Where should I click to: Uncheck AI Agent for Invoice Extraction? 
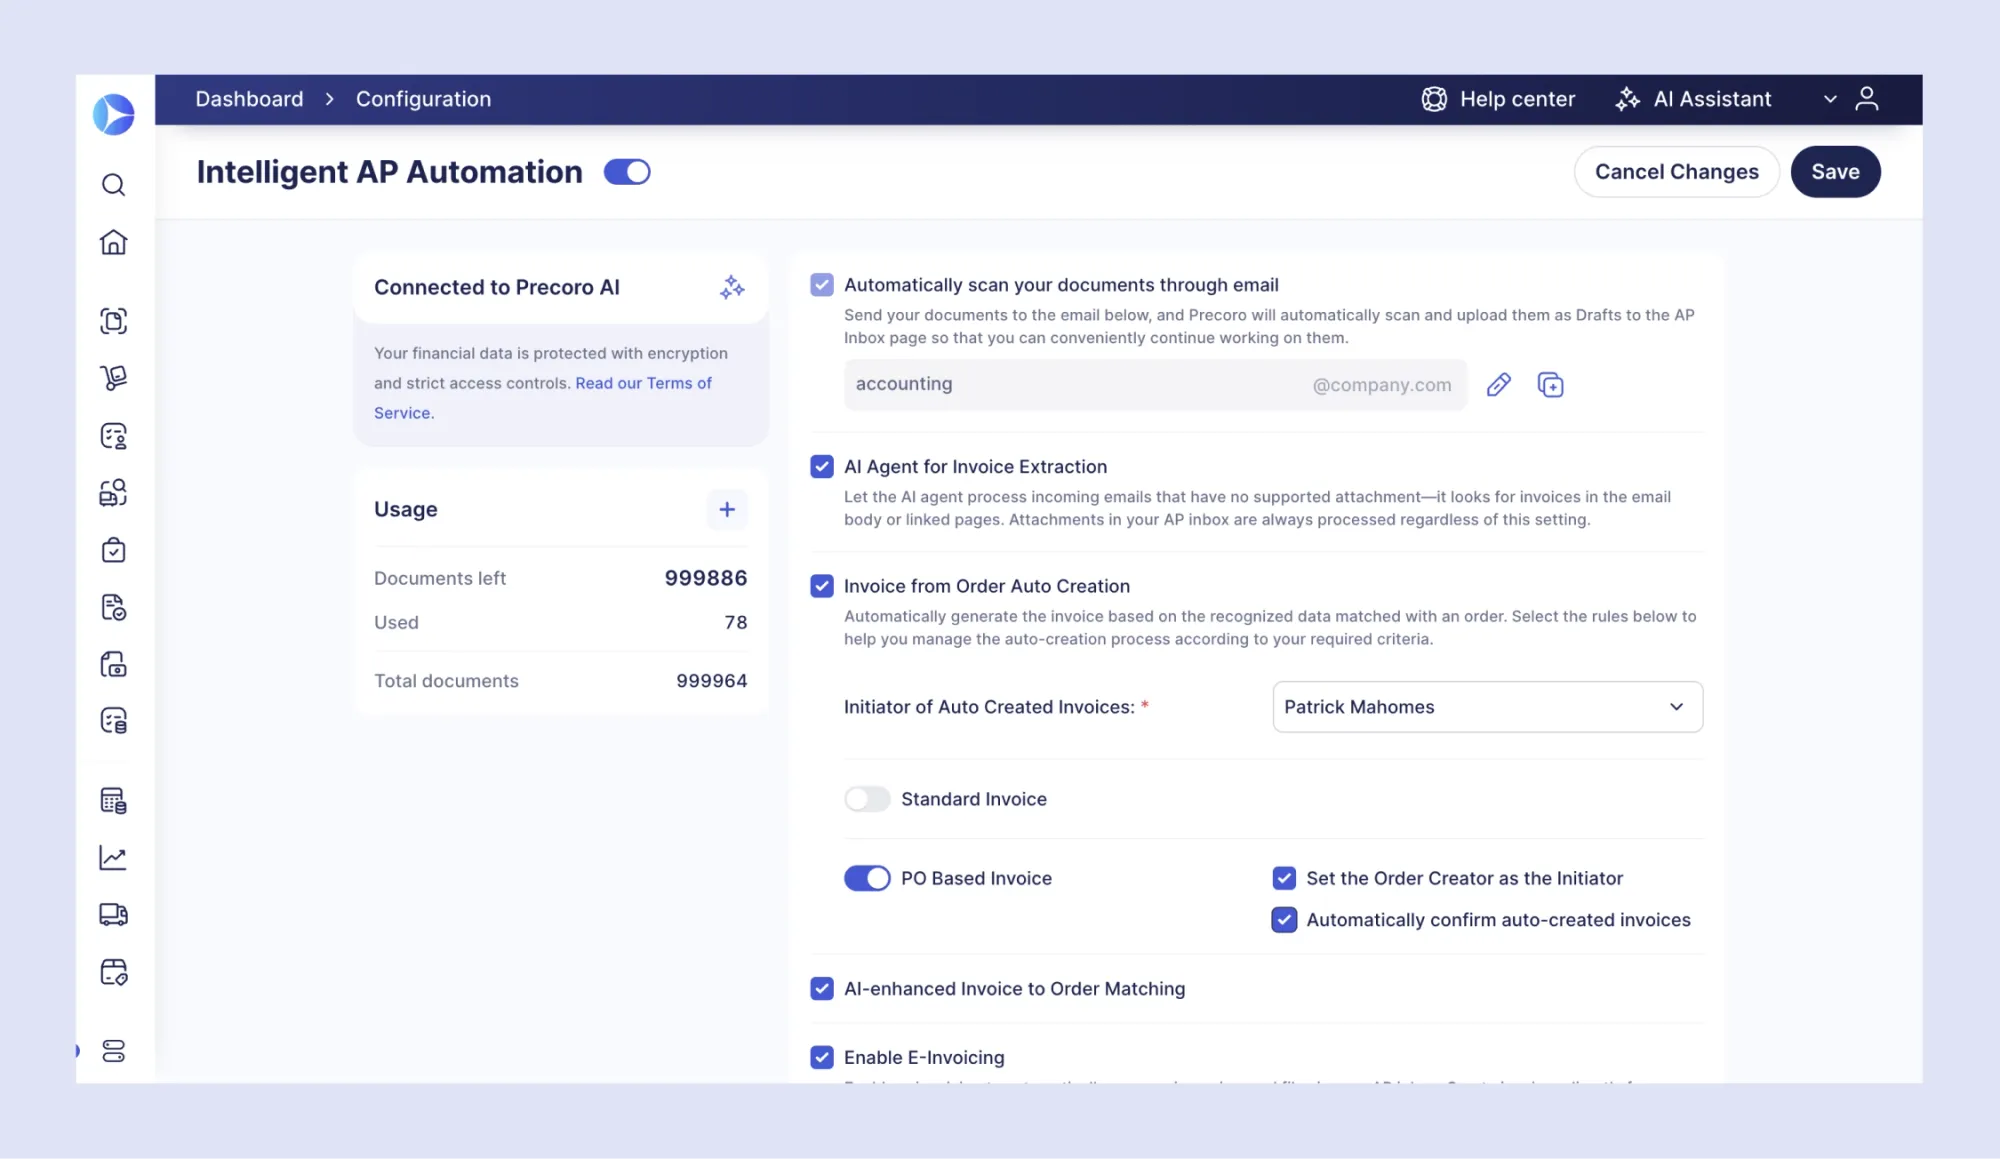click(822, 467)
